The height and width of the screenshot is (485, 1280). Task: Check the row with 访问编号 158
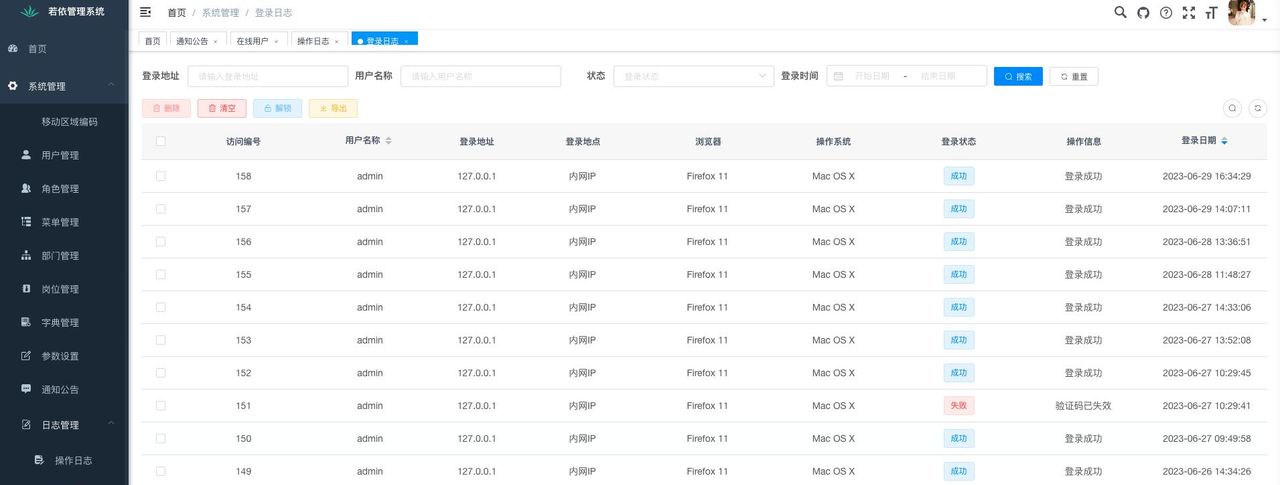[x=160, y=176]
